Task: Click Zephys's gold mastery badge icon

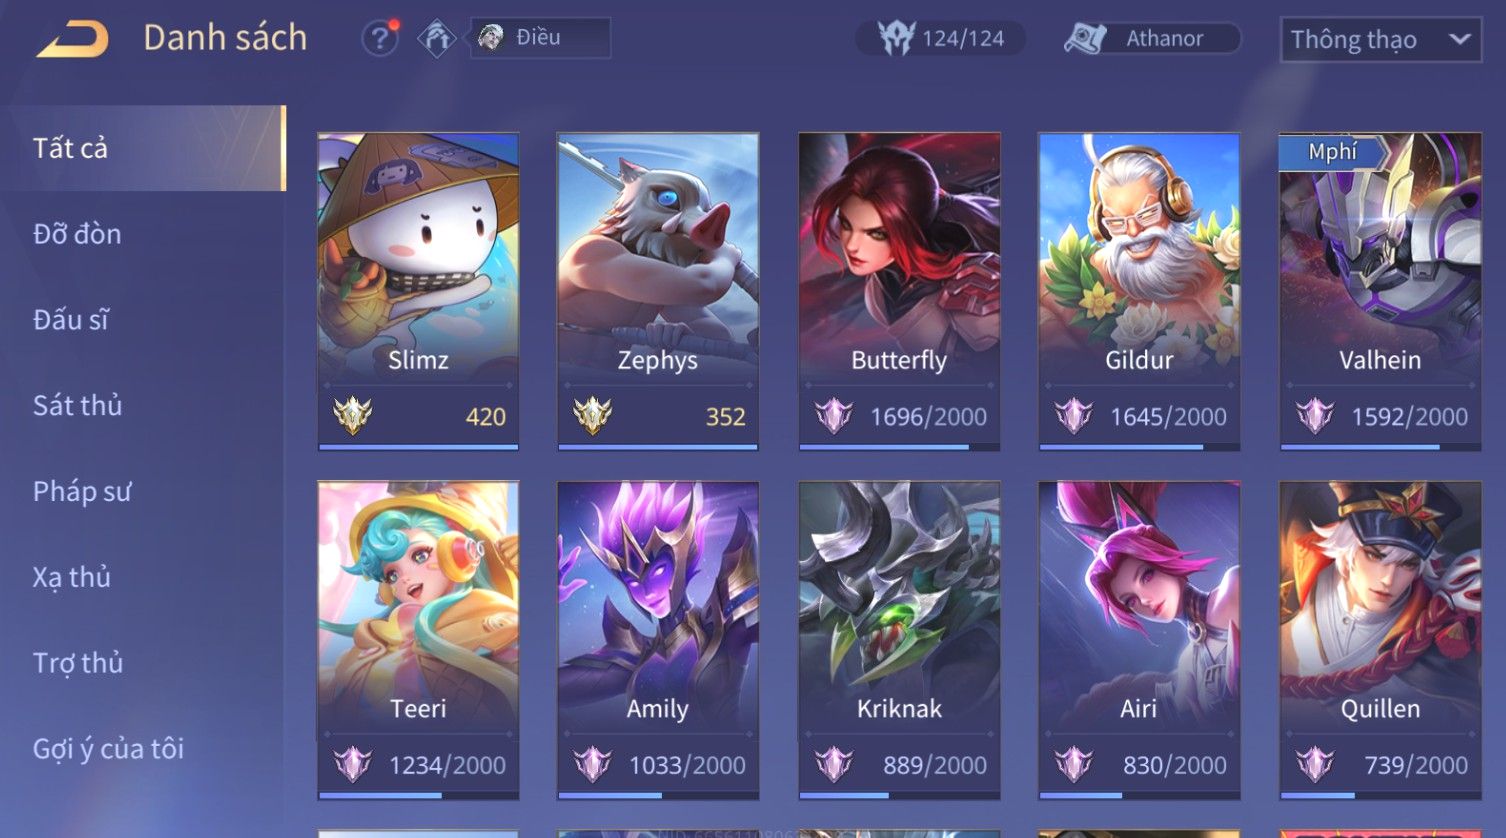Action: [592, 415]
